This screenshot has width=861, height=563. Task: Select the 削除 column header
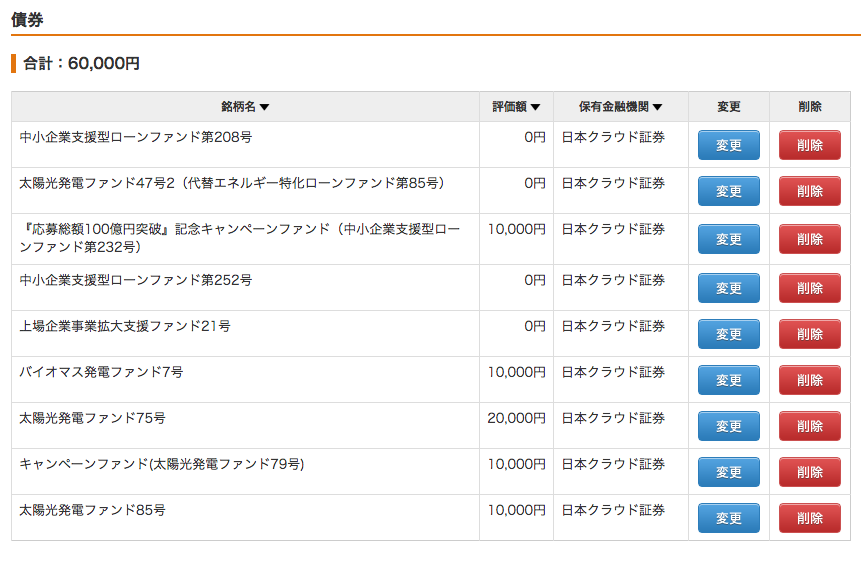(810, 107)
